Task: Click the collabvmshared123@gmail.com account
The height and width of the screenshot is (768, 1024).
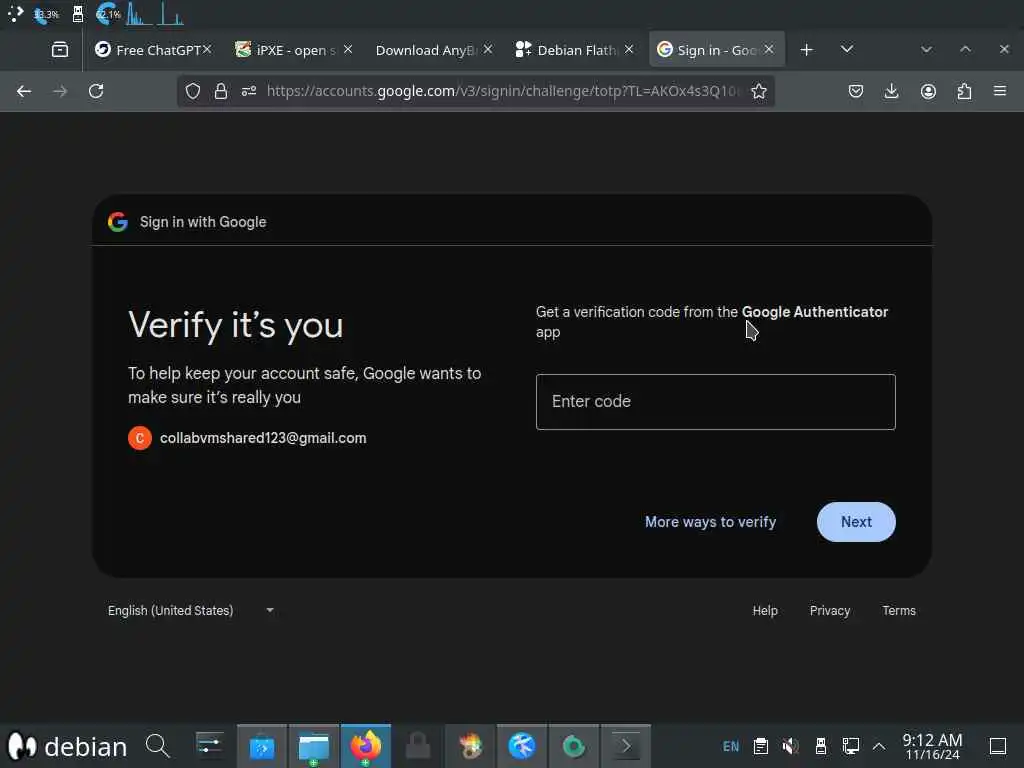Action: click(263, 438)
